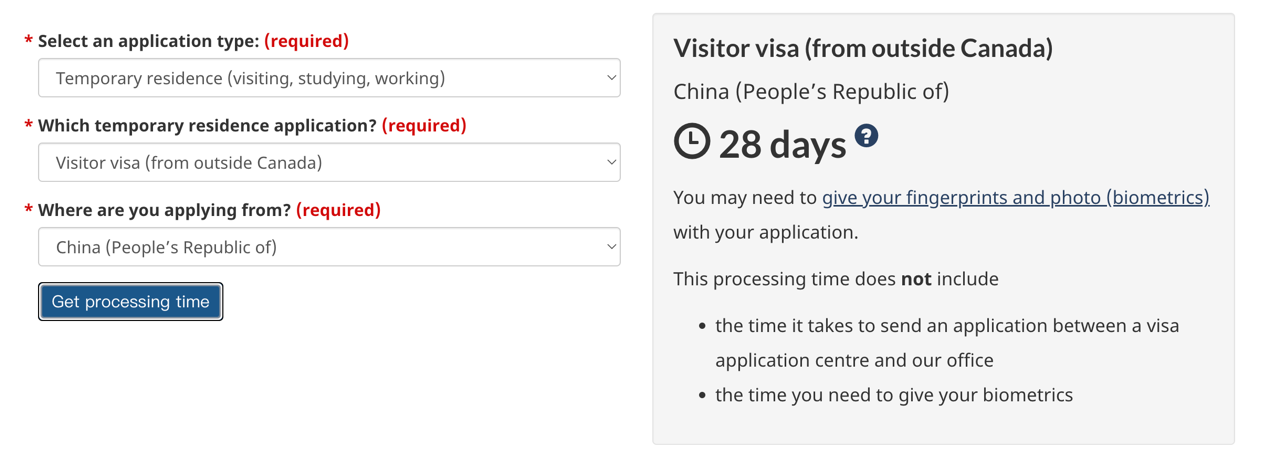Expand the Visitor visa application dropdown
The height and width of the screenshot is (474, 1270).
coord(329,162)
